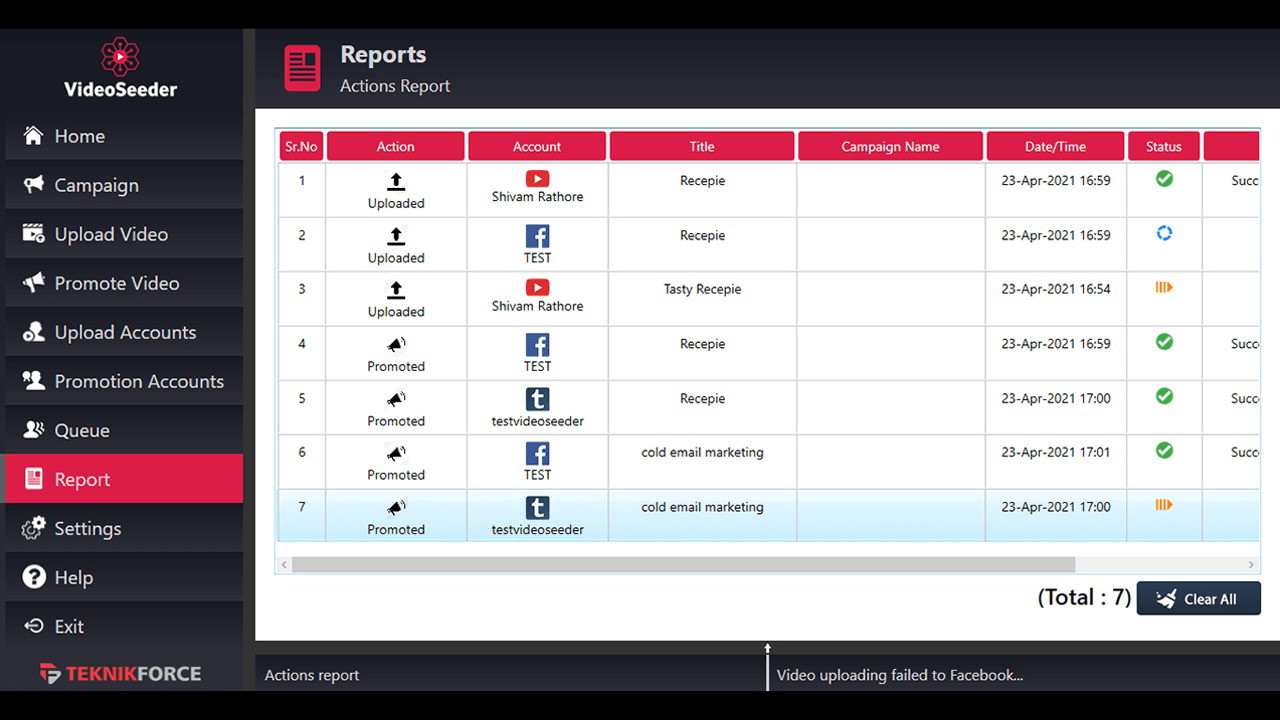Click the Facebook icon in row 2

pyautogui.click(x=537, y=236)
